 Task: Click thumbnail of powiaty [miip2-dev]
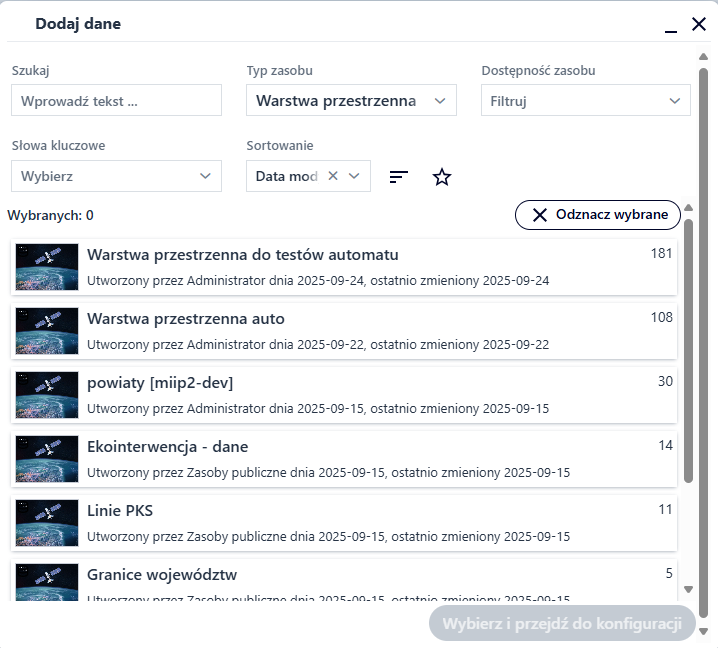click(x=47, y=394)
